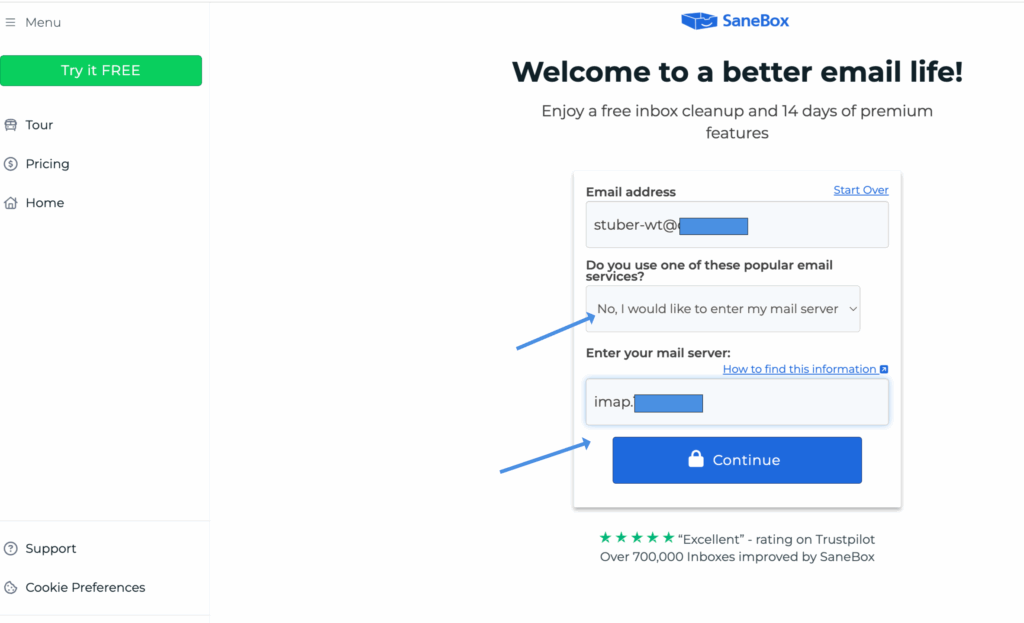The height and width of the screenshot is (623, 1024).
Task: Click the Tour bus icon
Action: (x=11, y=125)
